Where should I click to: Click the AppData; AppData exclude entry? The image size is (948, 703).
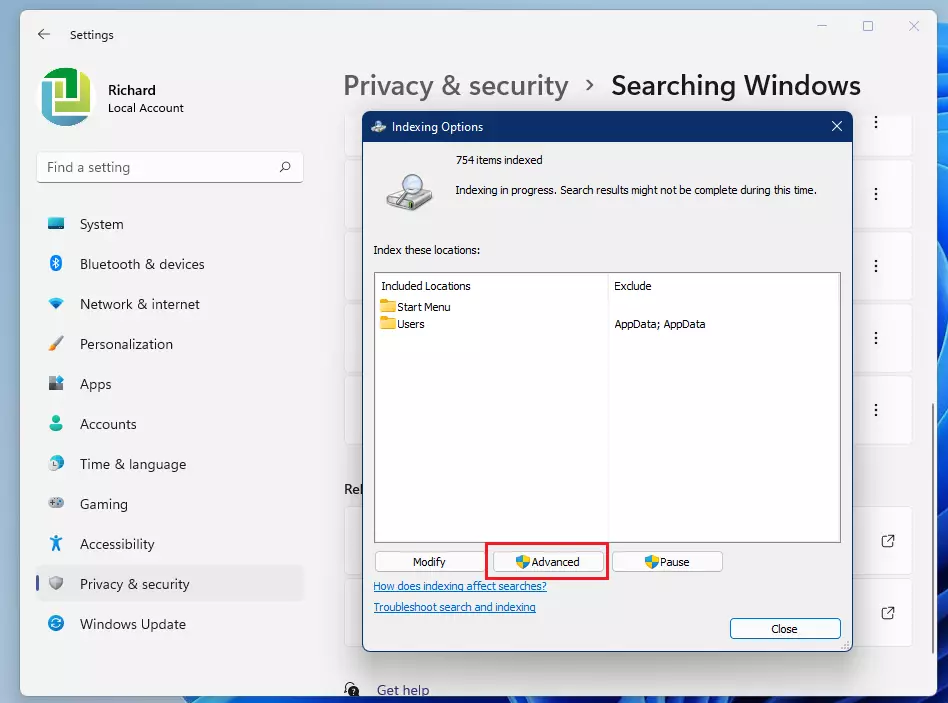tap(660, 324)
